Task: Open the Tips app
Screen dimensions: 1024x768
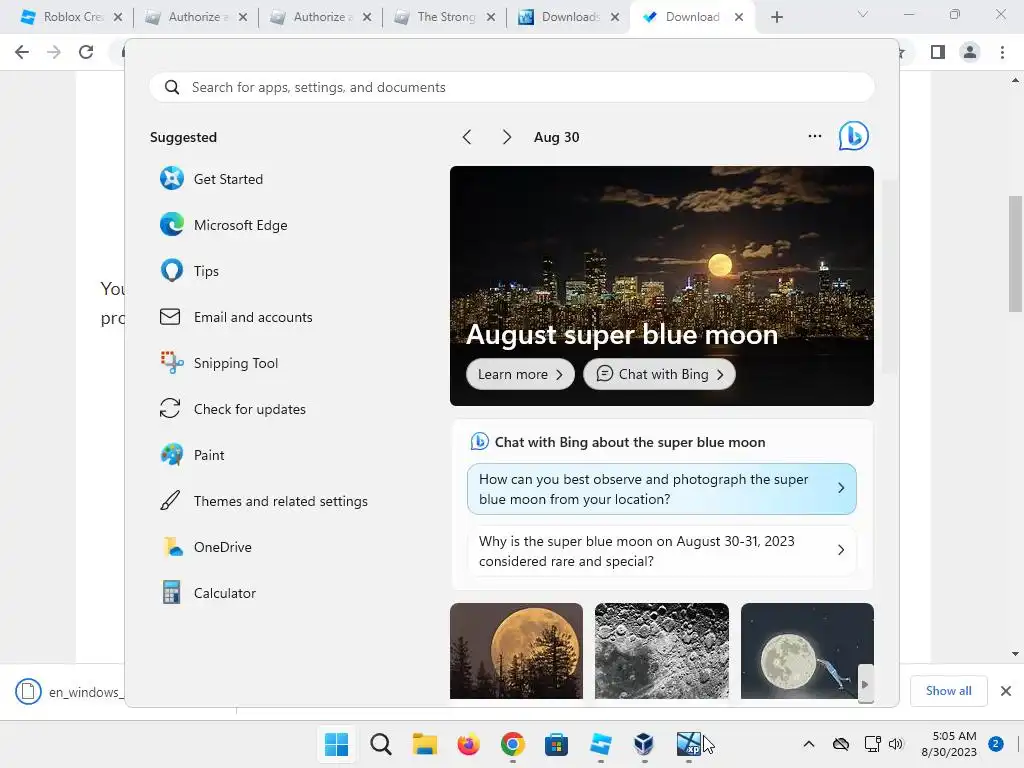Action: 189,270
